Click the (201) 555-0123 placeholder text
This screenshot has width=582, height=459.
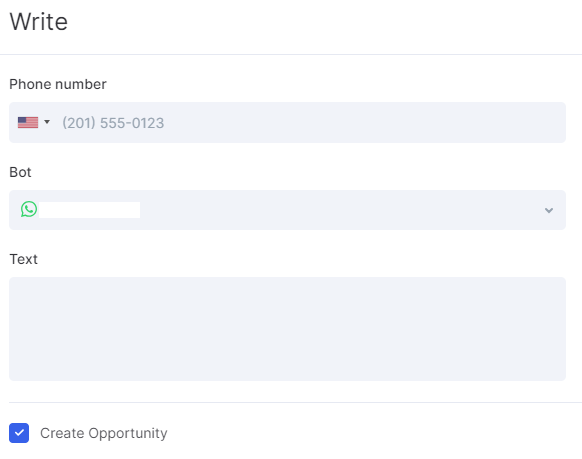tap(113, 123)
